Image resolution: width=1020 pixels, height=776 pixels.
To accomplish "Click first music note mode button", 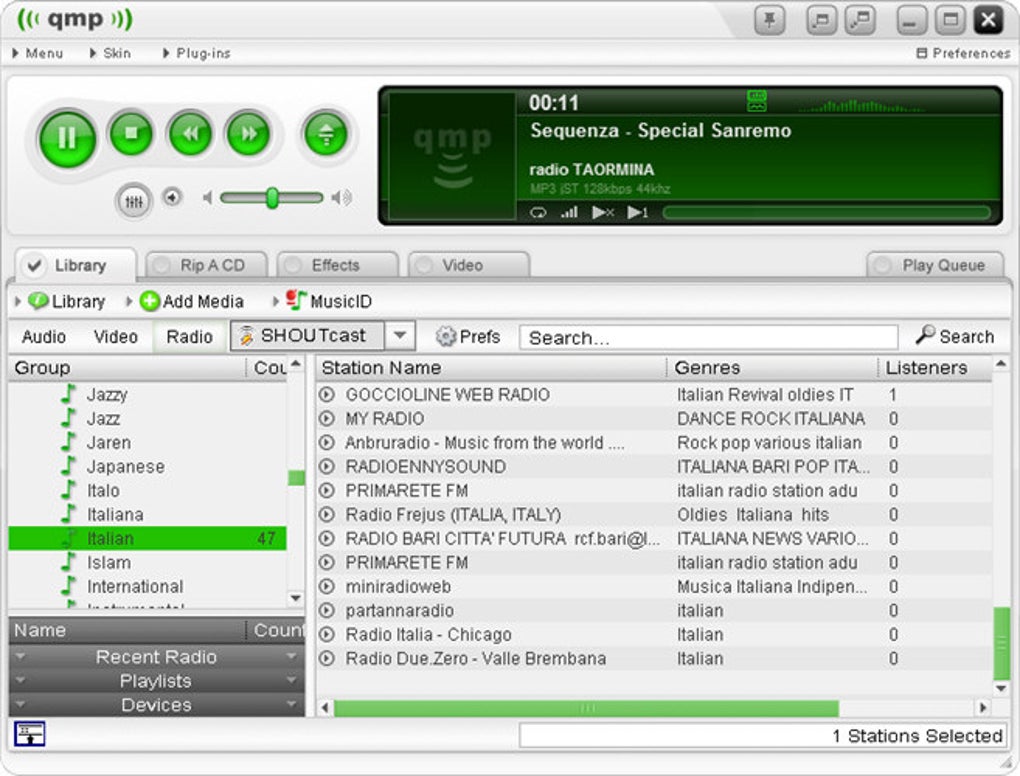I will point(822,20).
